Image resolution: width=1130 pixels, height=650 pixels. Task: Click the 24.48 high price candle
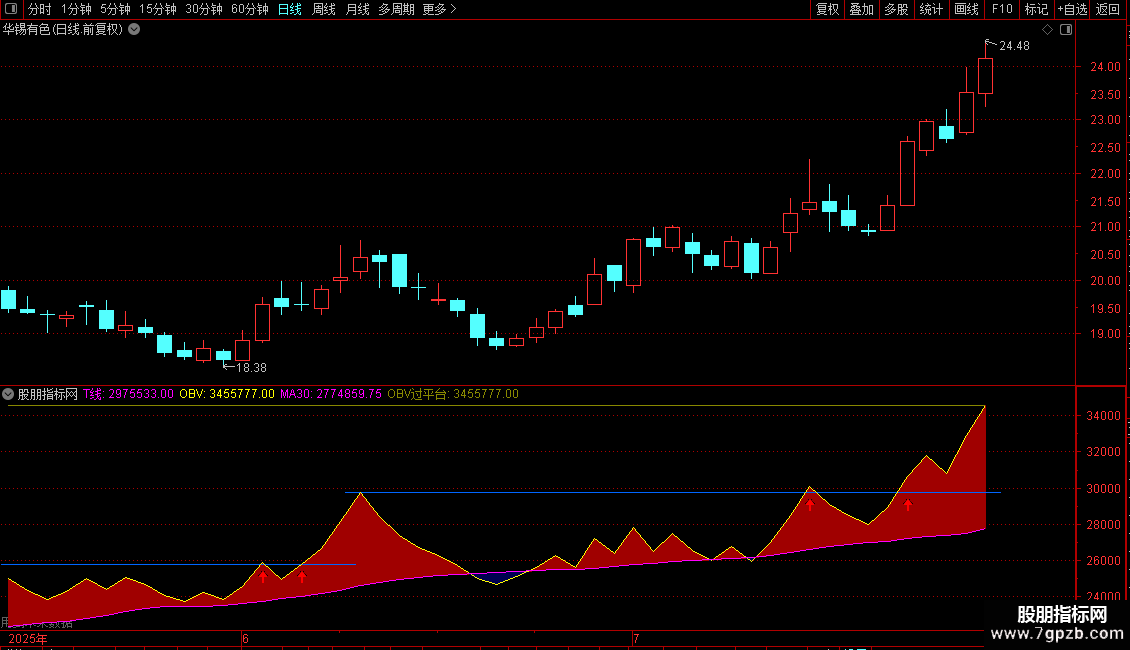(985, 76)
